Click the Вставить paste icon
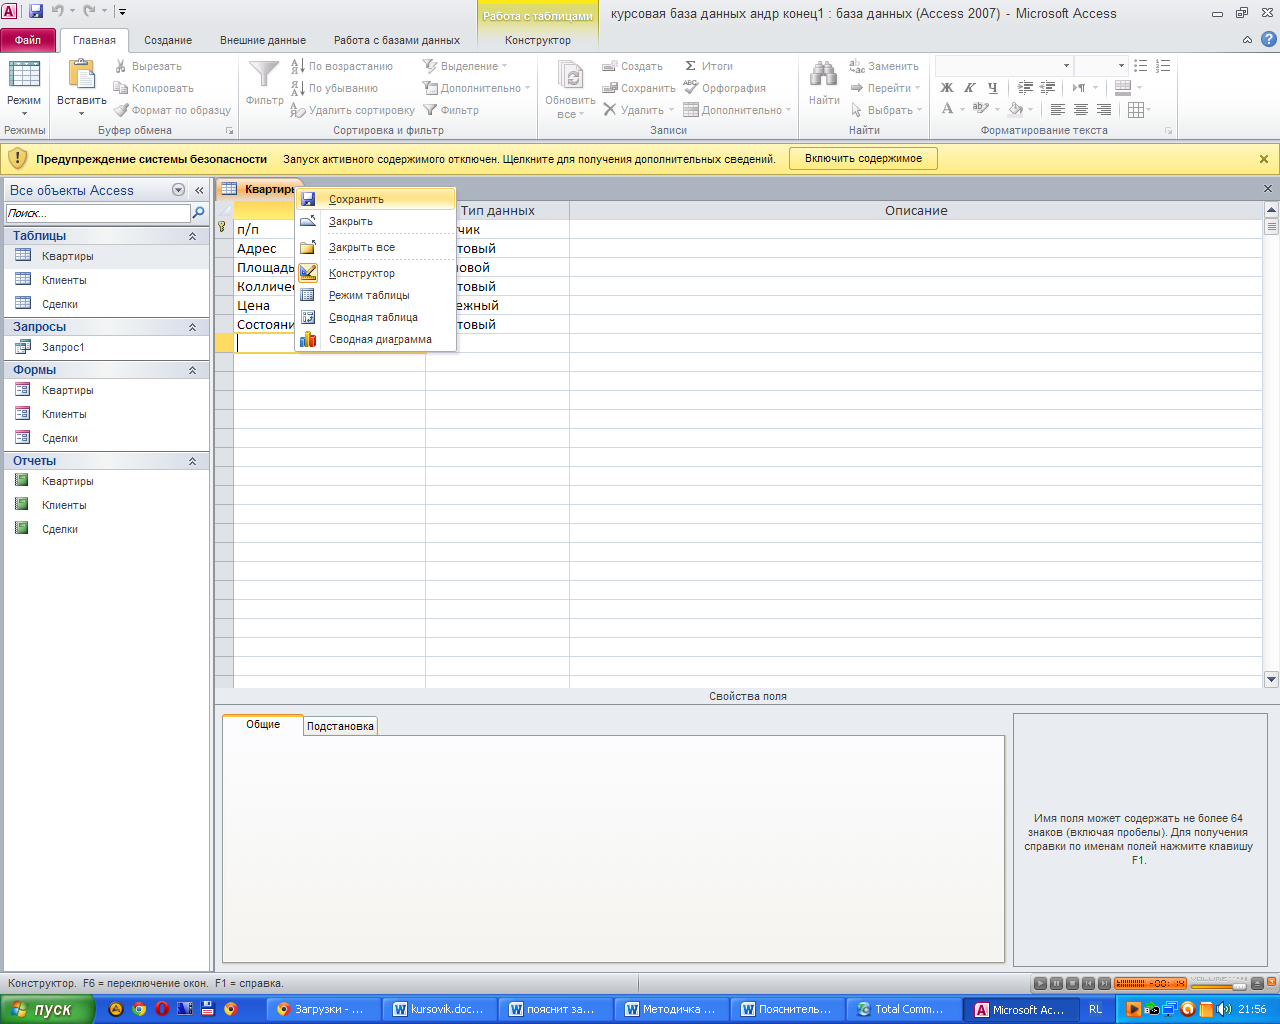The height and width of the screenshot is (1024, 1280). point(81,74)
